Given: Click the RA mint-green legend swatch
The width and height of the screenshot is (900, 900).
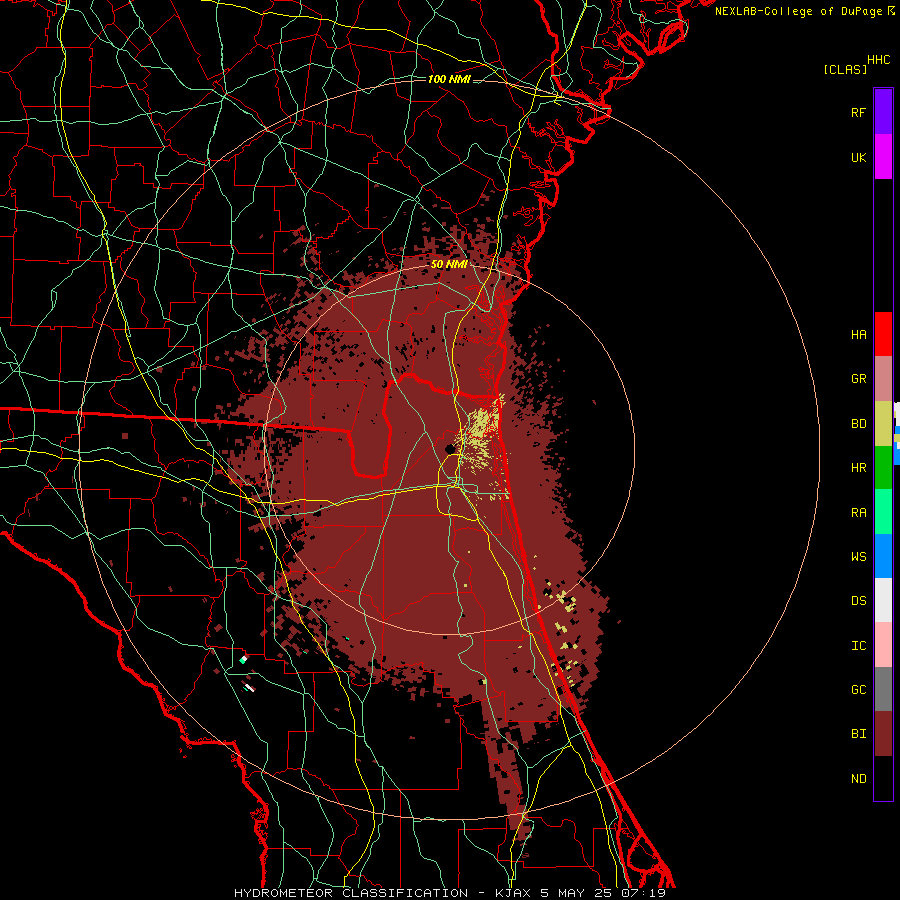Looking at the screenshot, I should click(x=883, y=512).
